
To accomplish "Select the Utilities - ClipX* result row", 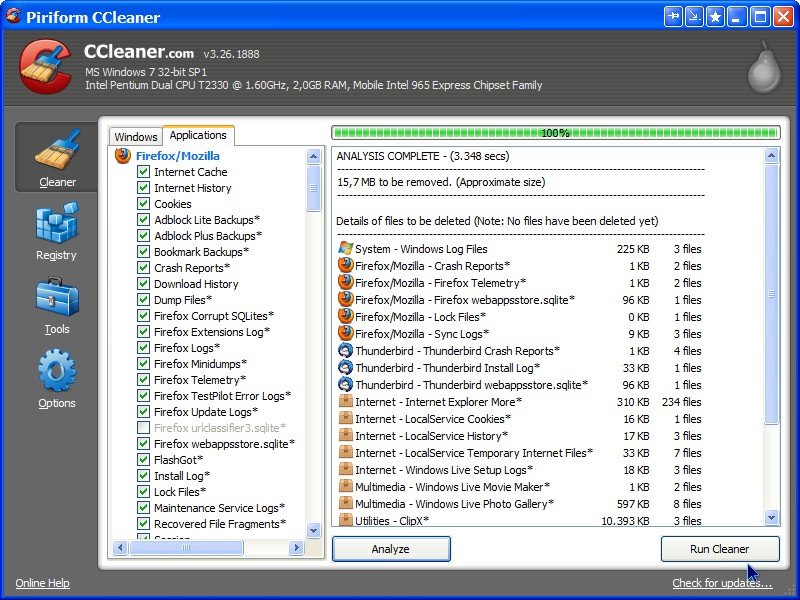I will [520, 520].
